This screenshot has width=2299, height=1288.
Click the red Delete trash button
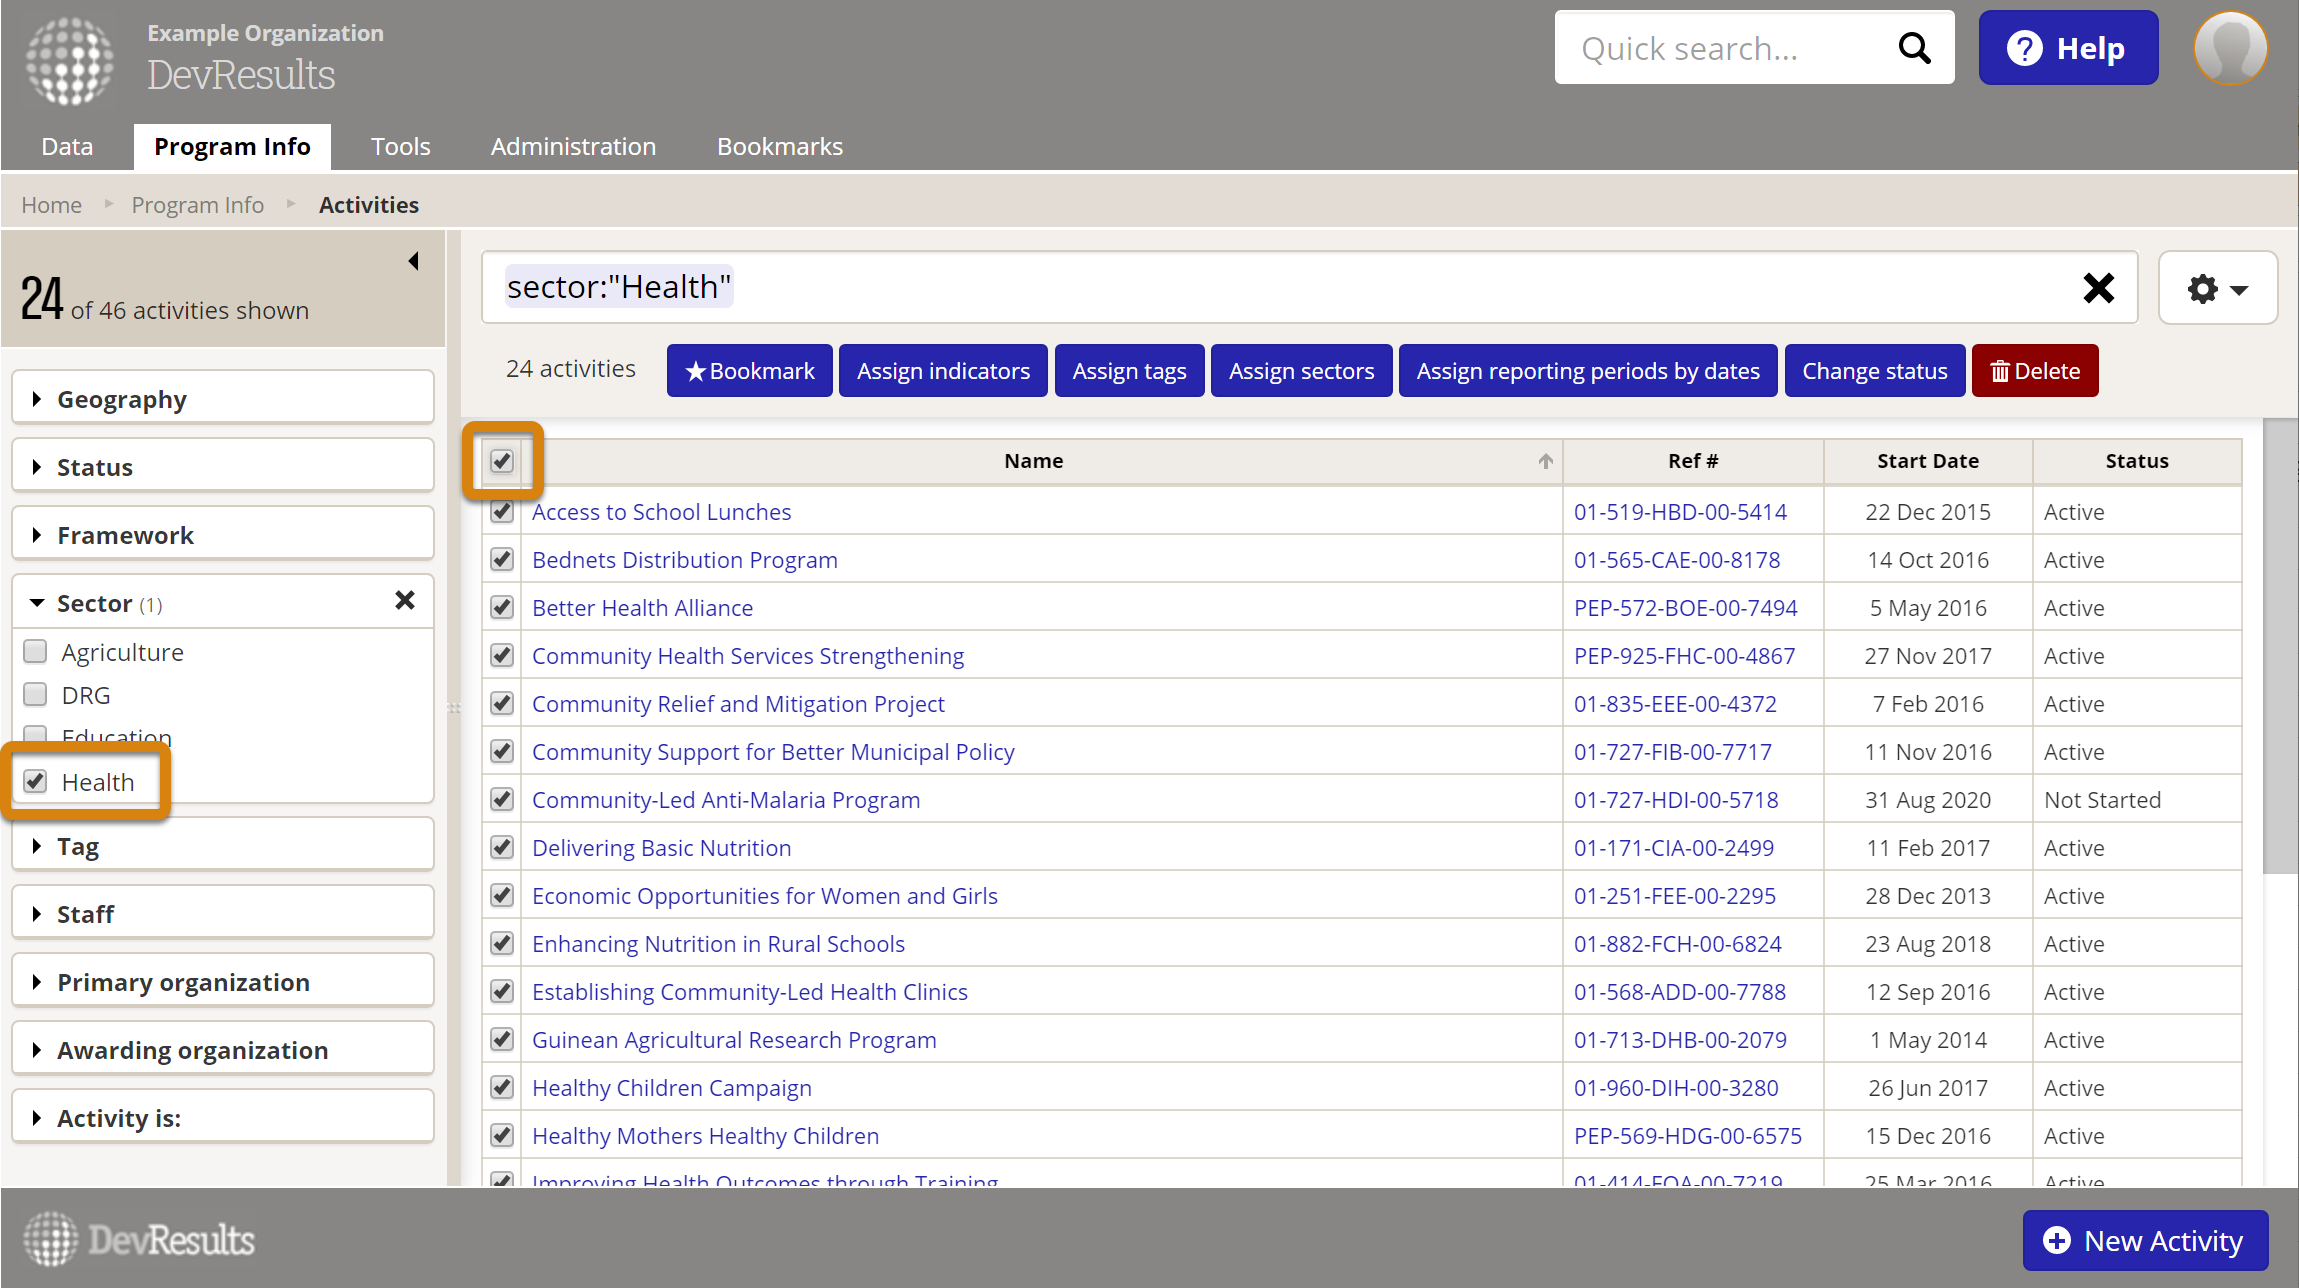[2034, 371]
